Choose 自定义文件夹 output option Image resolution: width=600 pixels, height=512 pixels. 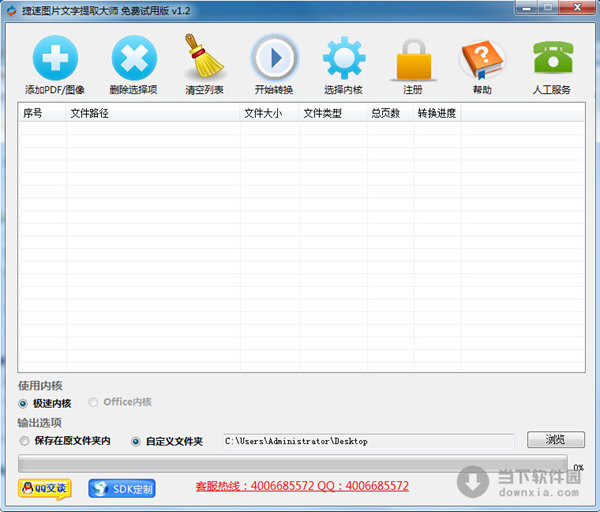click(135, 442)
